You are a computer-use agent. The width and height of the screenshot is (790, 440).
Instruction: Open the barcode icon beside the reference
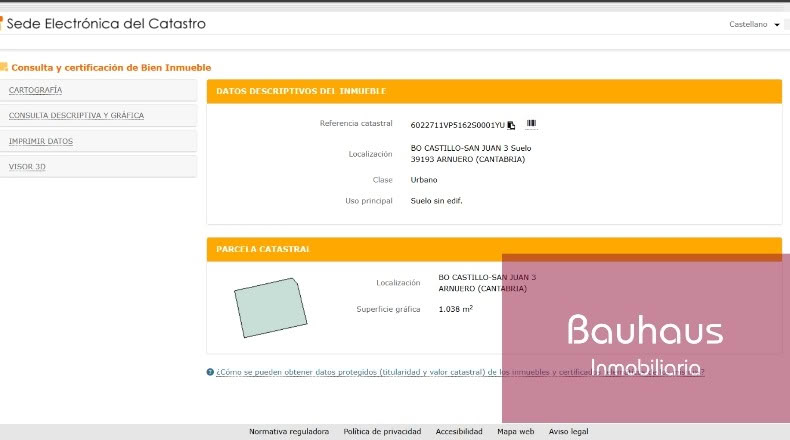[x=531, y=123]
